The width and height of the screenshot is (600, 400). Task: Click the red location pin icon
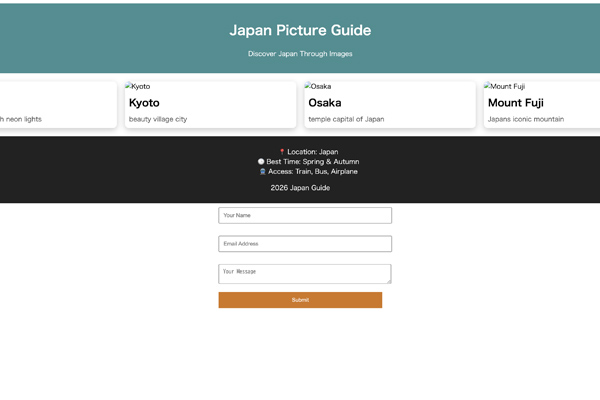click(282, 152)
